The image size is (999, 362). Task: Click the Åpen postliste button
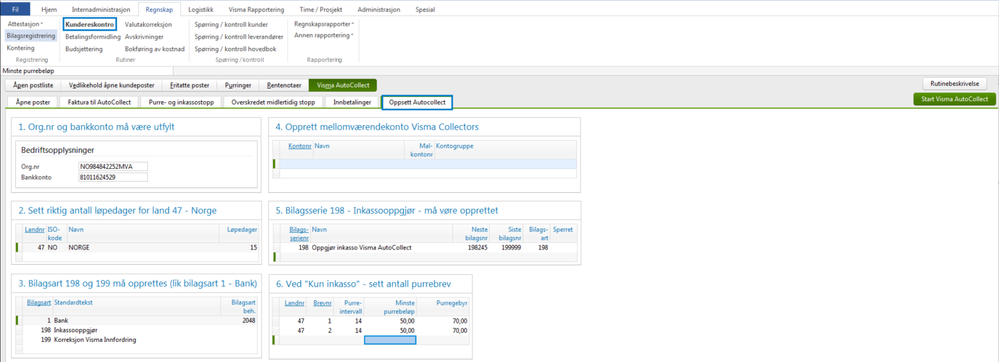click(33, 85)
